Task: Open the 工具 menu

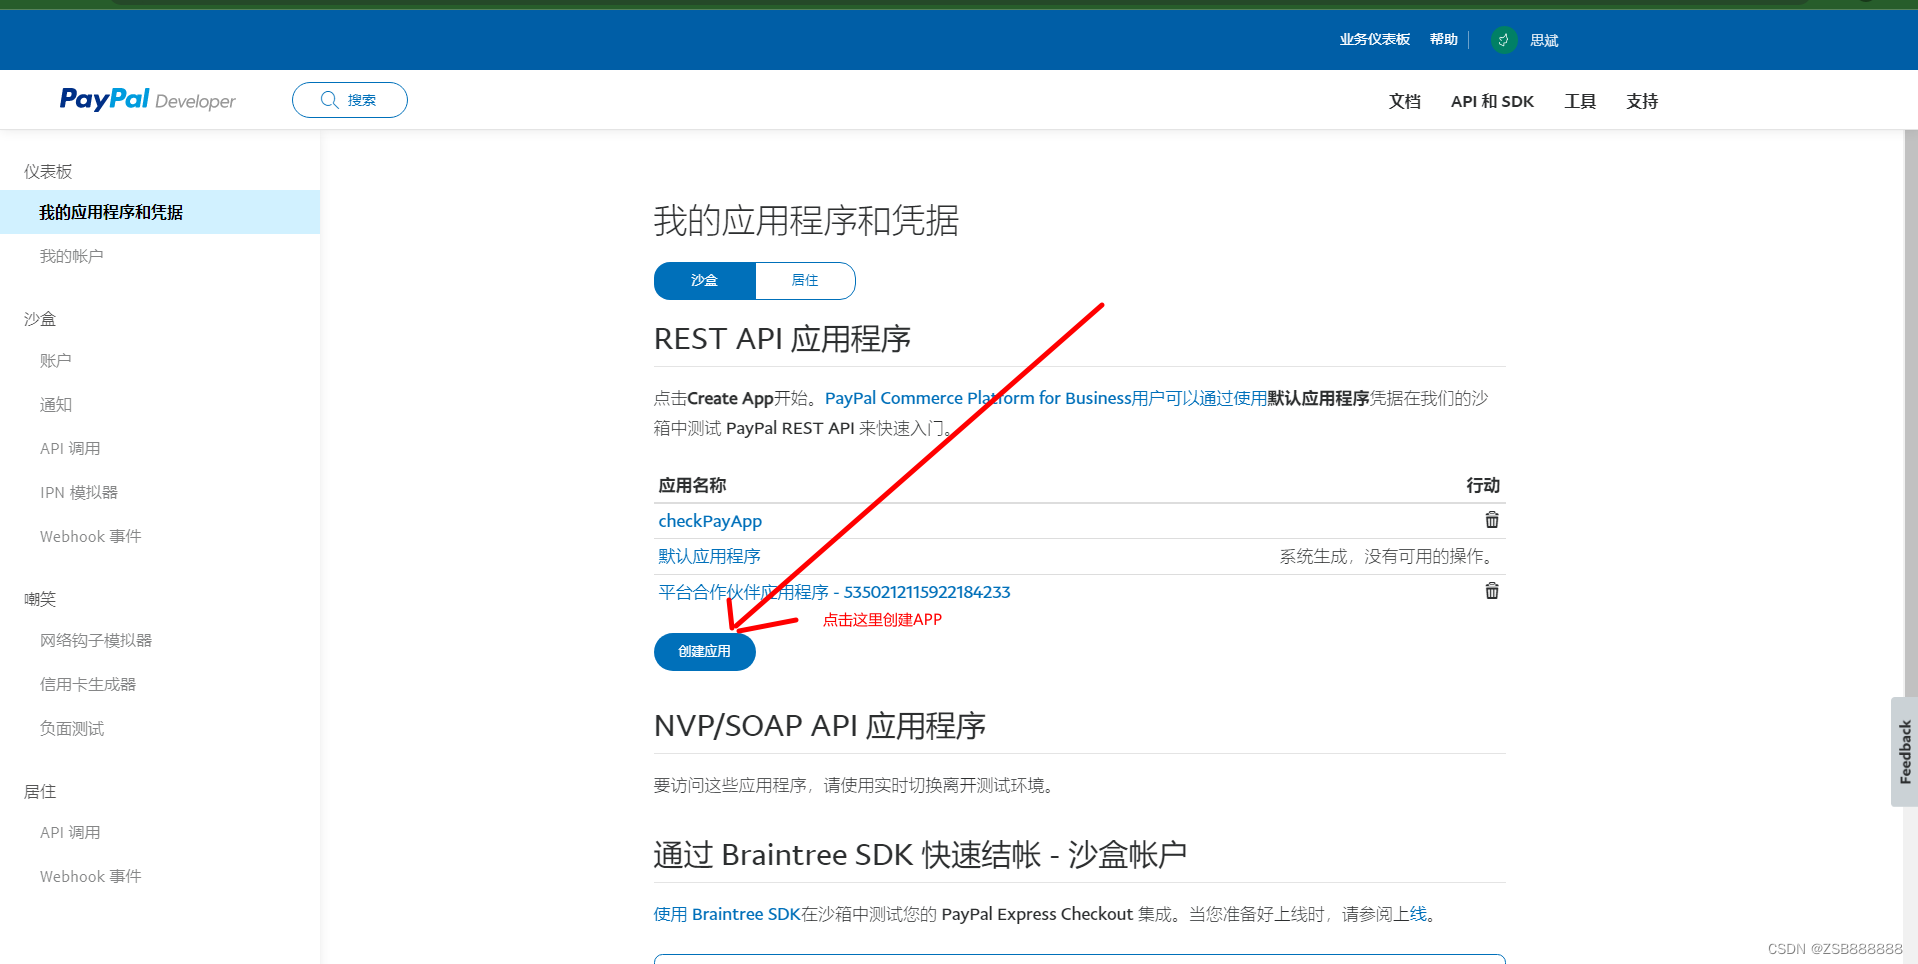Action: 1580,101
